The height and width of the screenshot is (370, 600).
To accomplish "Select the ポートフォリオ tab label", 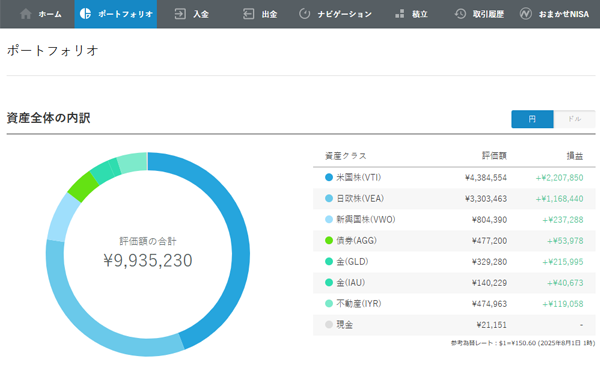I will point(126,14).
